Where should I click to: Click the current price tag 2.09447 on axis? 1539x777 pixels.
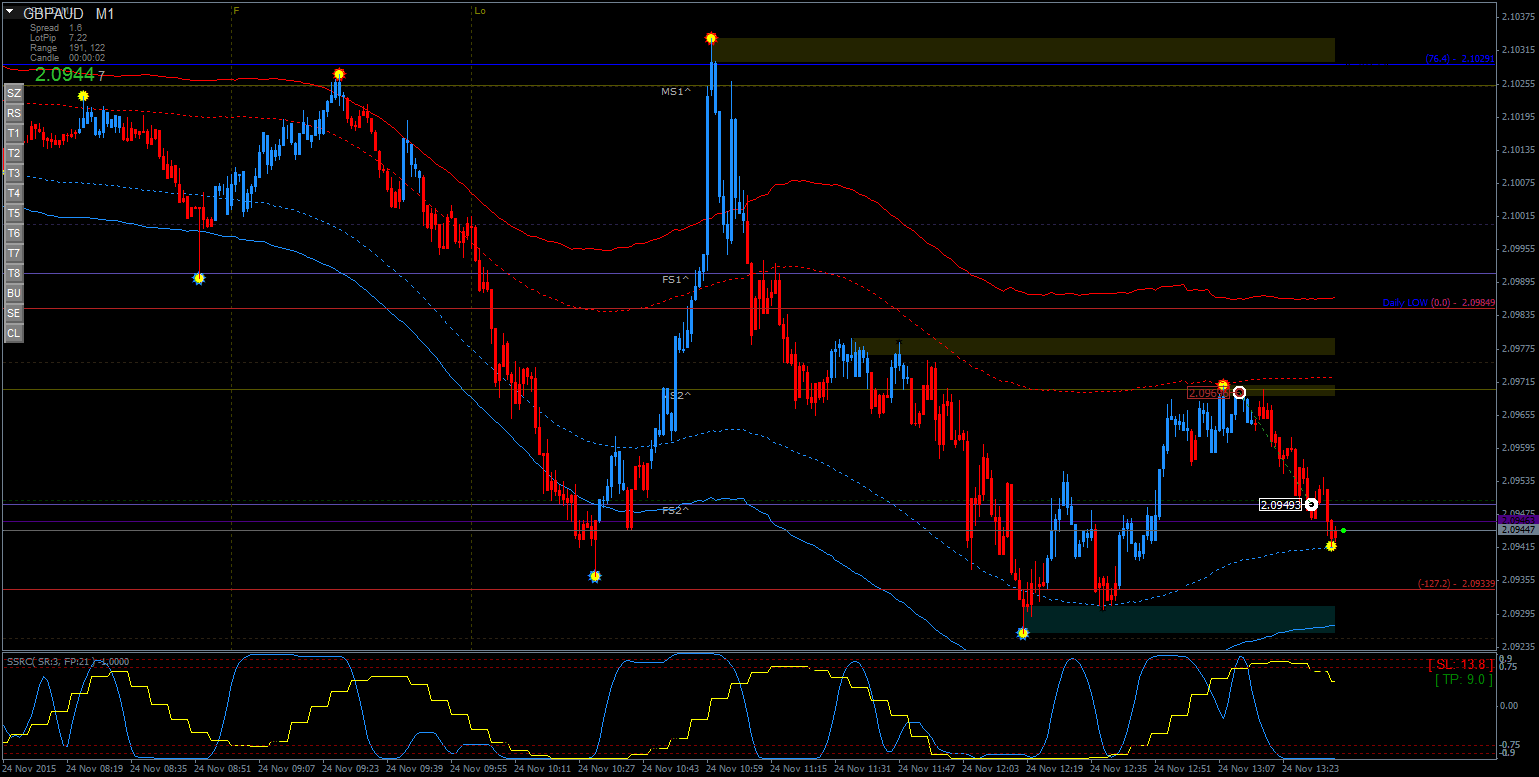click(1517, 530)
